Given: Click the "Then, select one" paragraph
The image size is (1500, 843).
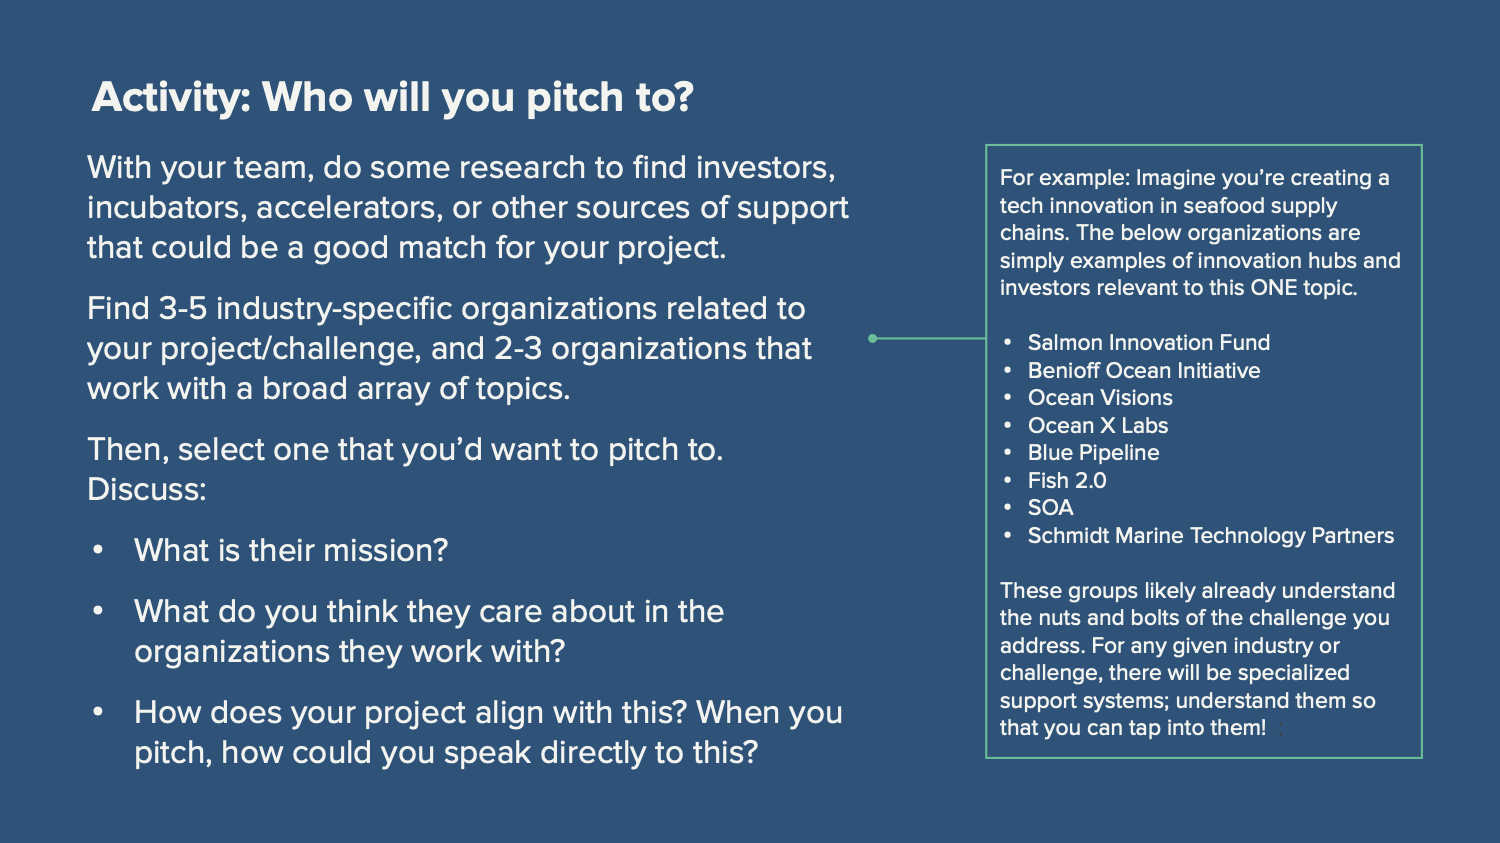Looking at the screenshot, I should (x=405, y=450).
